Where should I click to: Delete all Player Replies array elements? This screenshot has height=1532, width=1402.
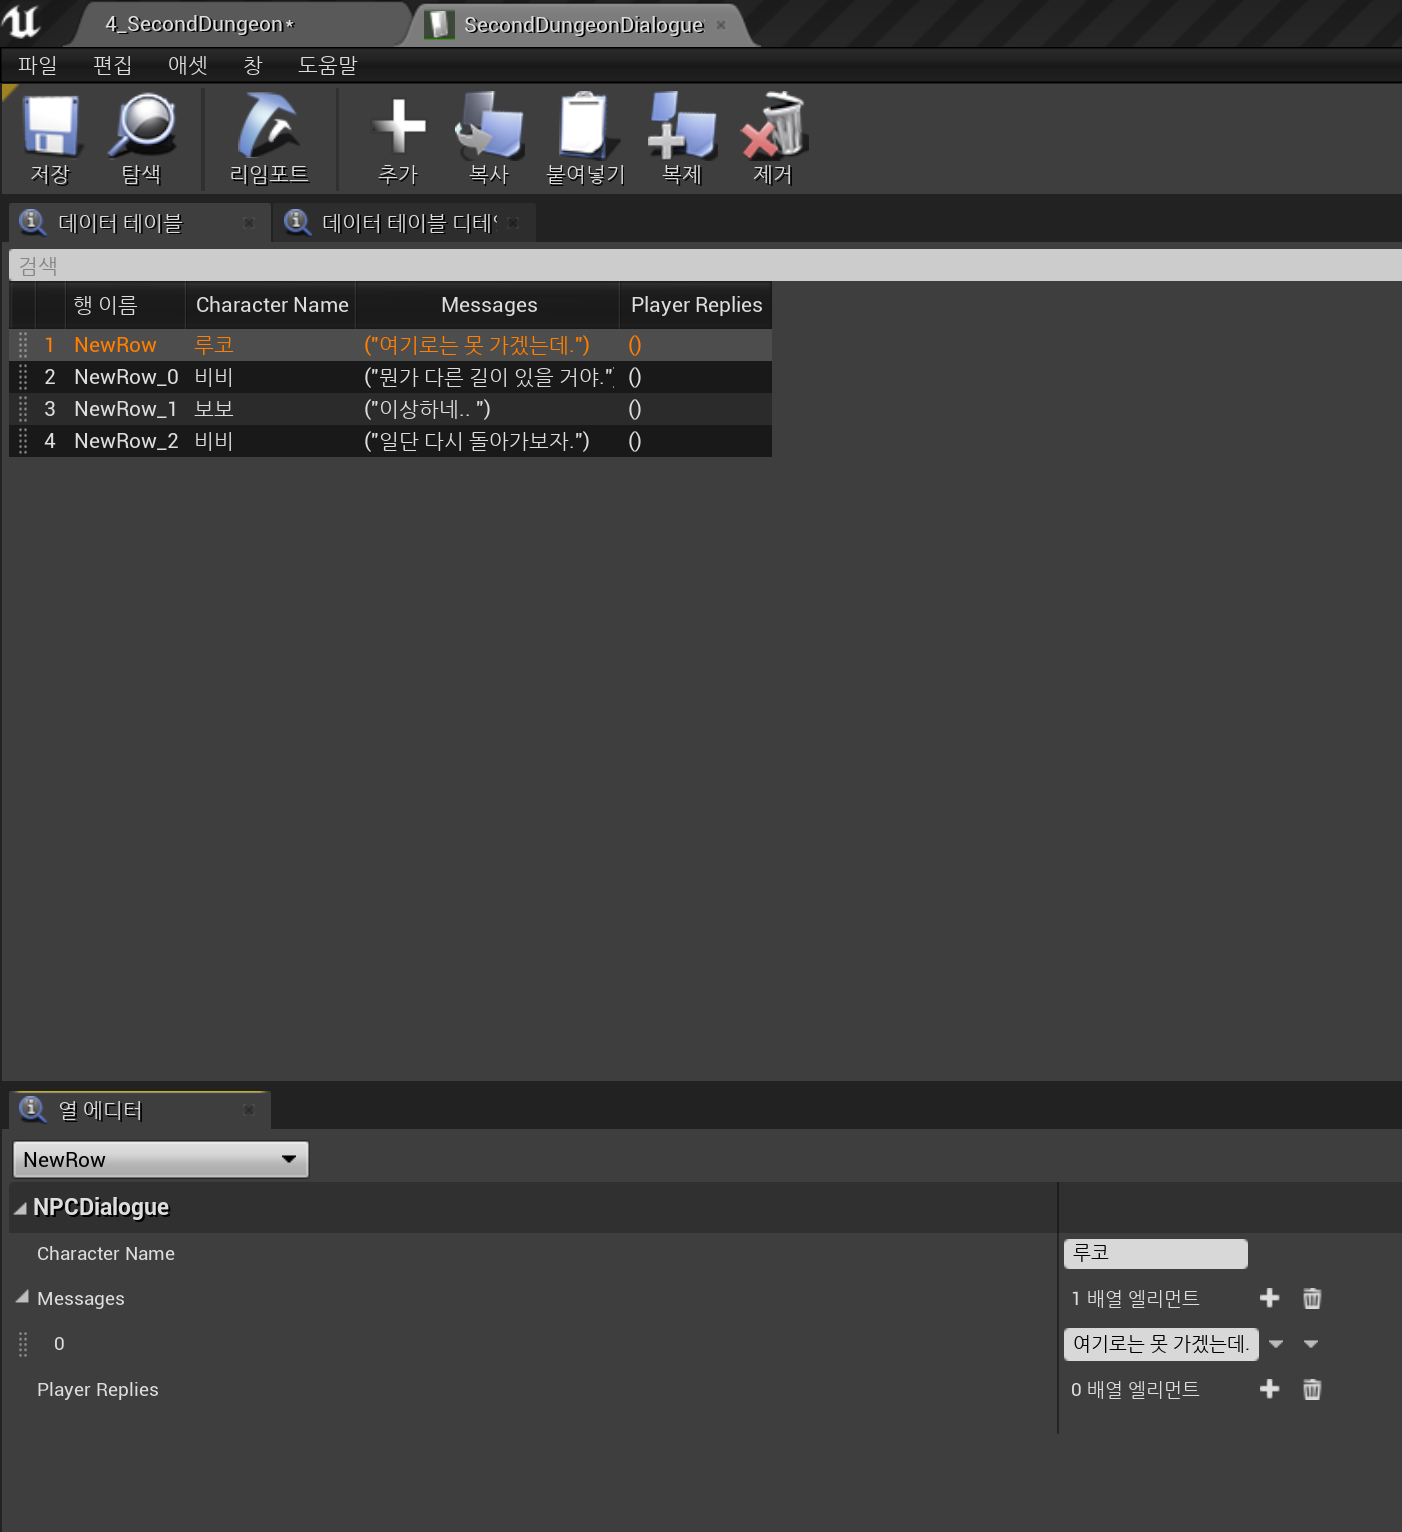tap(1312, 1389)
